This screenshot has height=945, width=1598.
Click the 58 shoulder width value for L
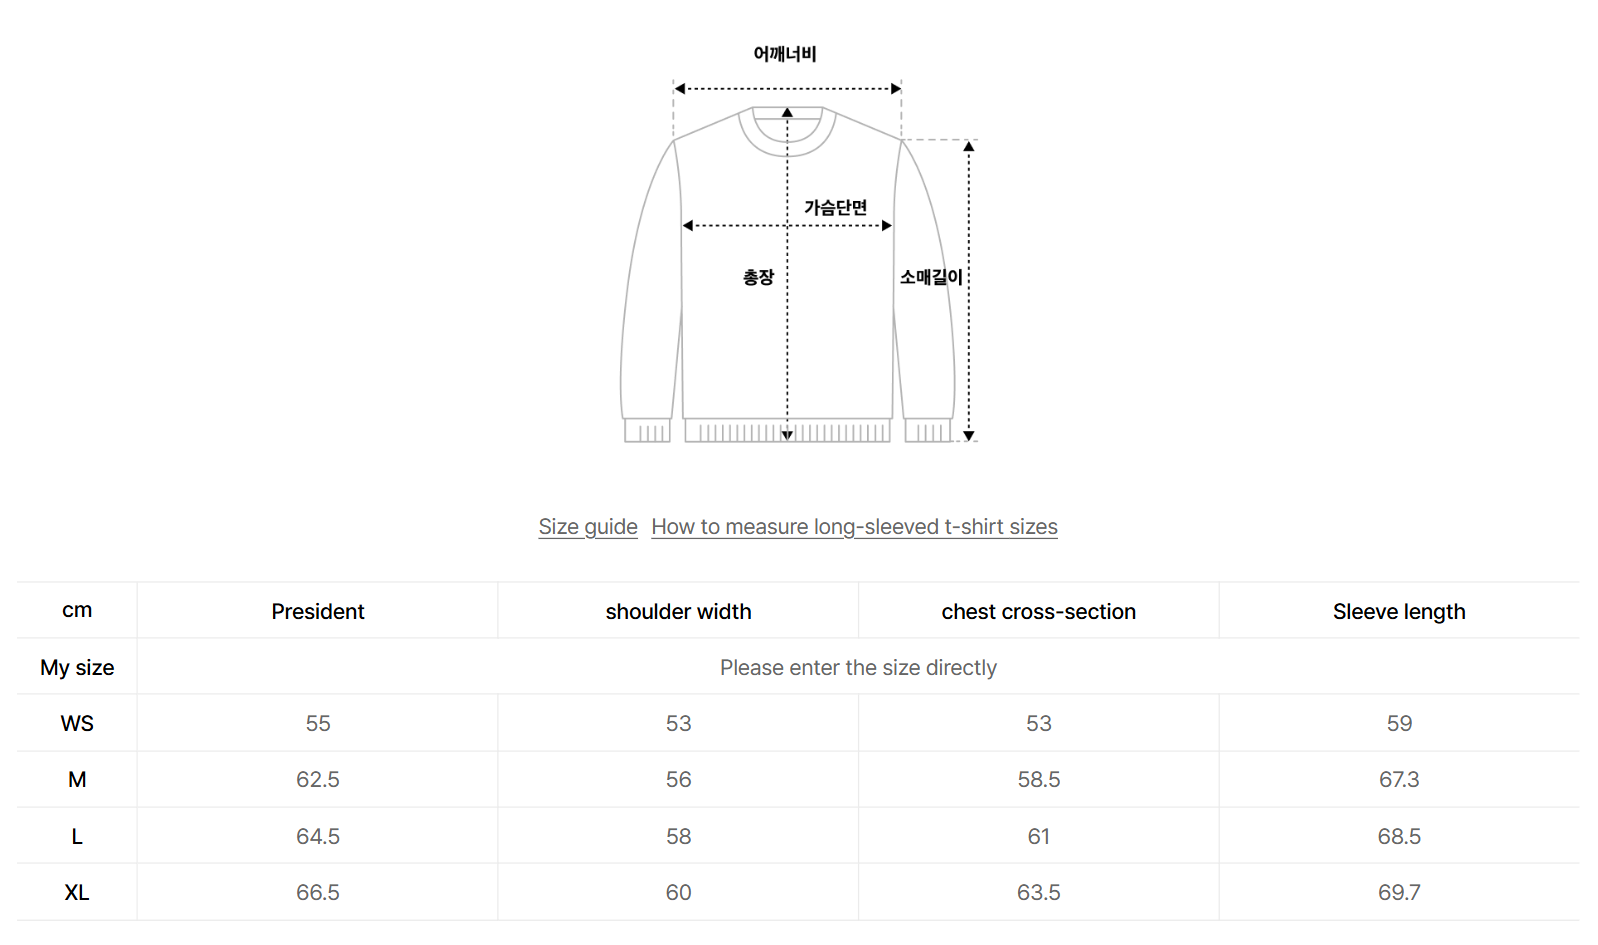click(x=678, y=837)
